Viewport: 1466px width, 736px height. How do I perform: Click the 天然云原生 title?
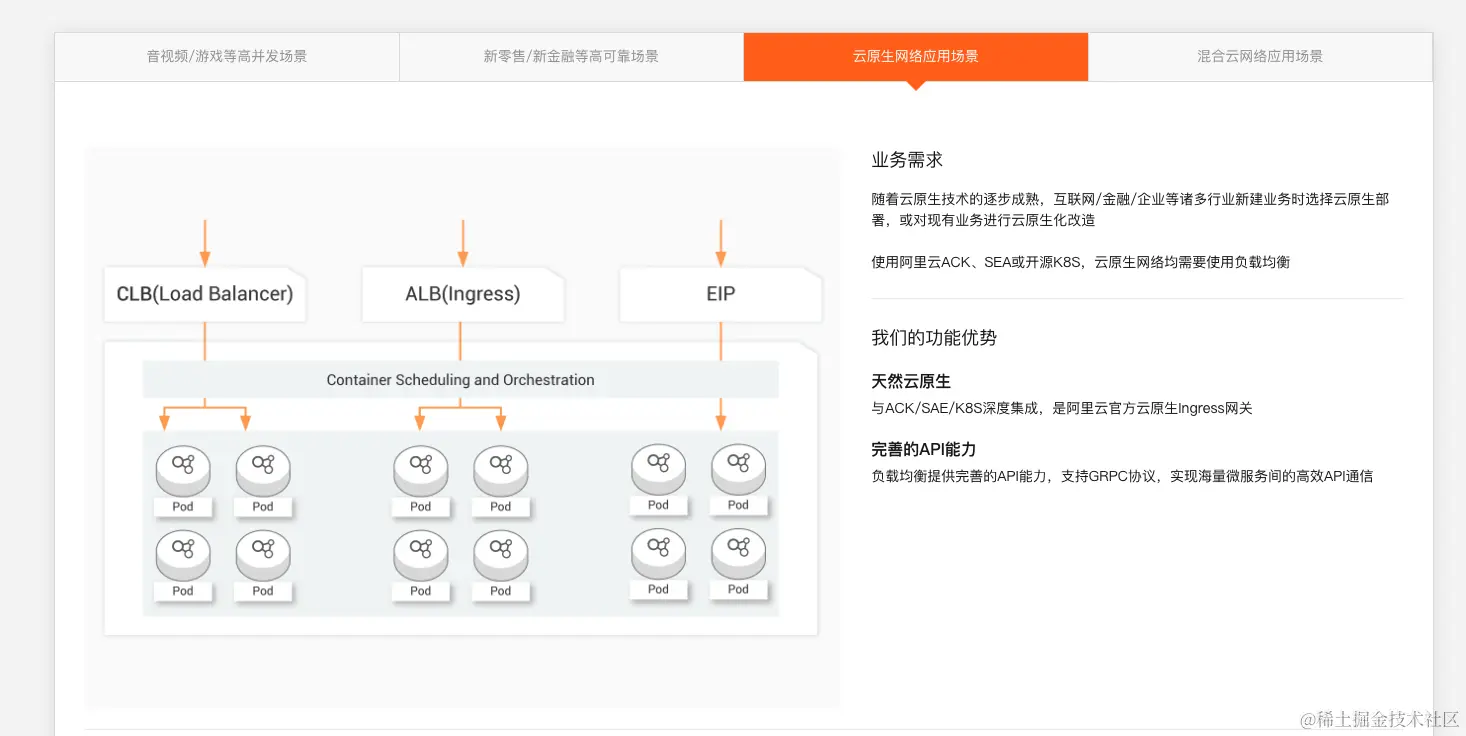(x=911, y=382)
